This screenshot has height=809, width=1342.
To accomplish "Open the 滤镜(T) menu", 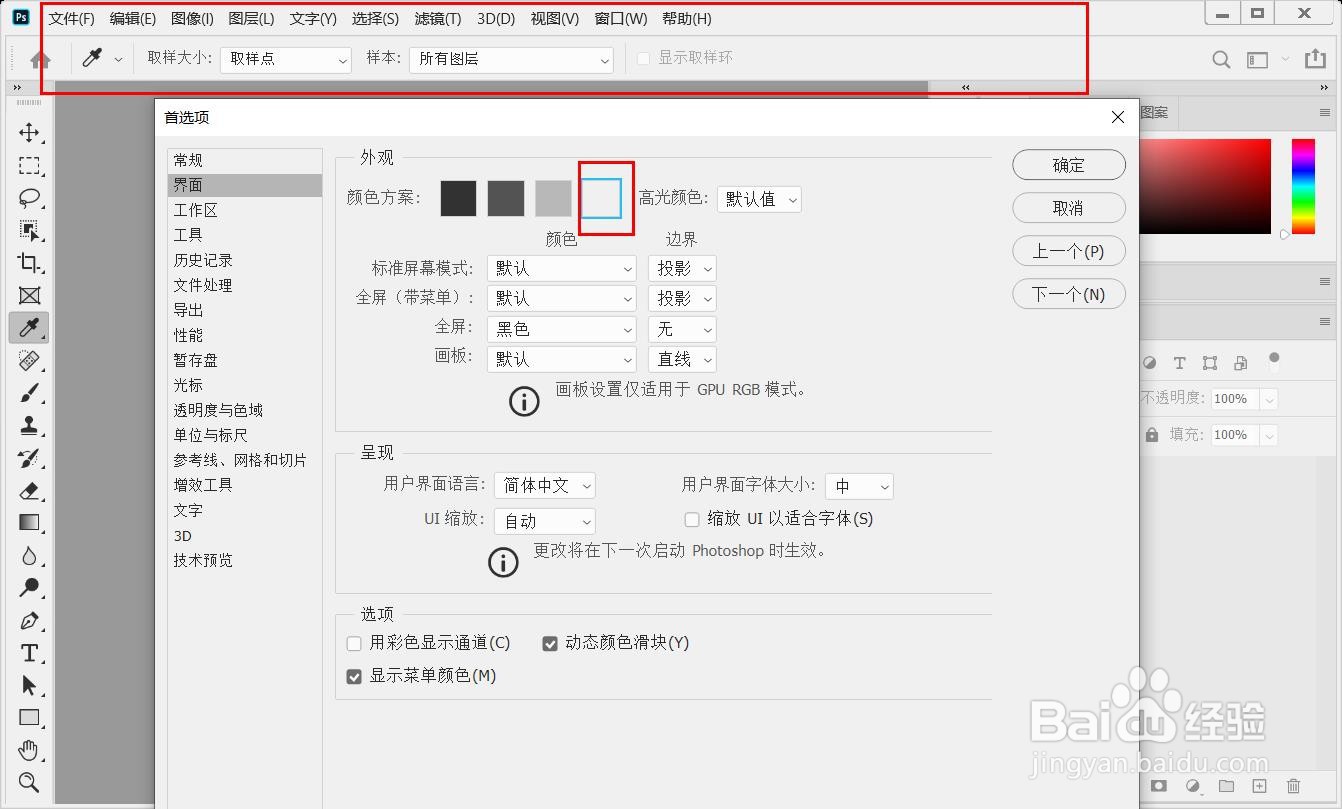I will coord(438,18).
